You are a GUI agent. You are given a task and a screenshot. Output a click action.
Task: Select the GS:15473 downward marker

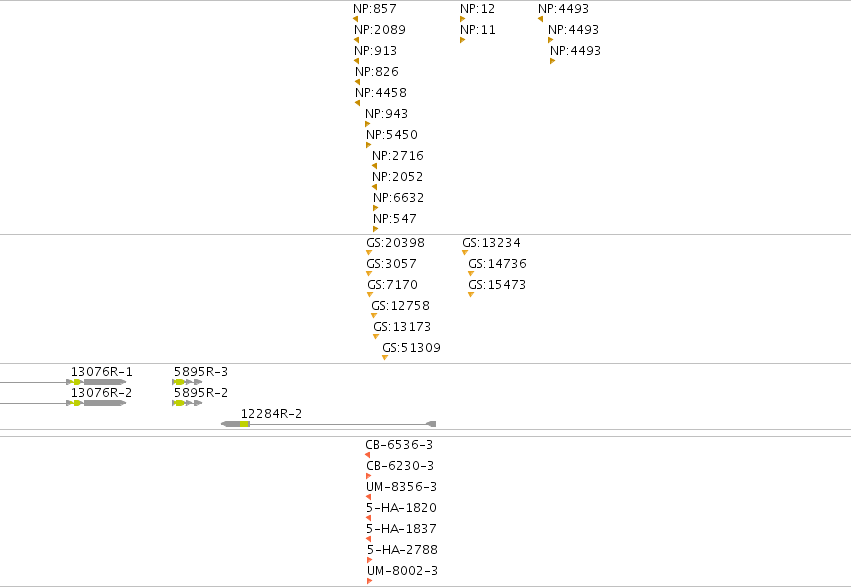pos(471,295)
